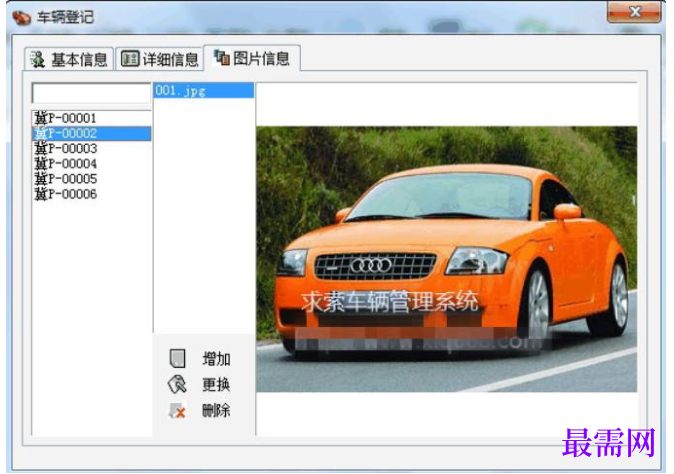Viewport: 674px width, 474px height.
Task: Click the 更换 replace icon
Action: [x=177, y=384]
